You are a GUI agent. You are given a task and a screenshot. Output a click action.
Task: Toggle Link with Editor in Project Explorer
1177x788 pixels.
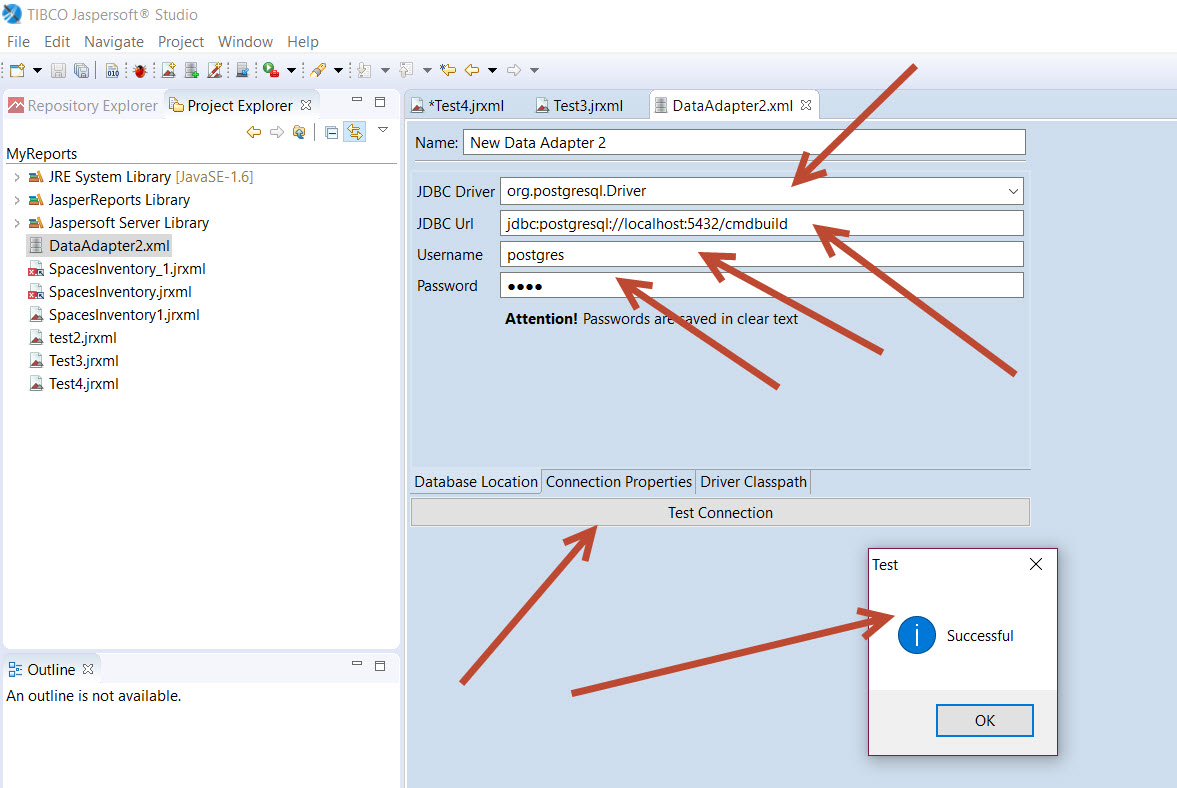[x=354, y=132]
